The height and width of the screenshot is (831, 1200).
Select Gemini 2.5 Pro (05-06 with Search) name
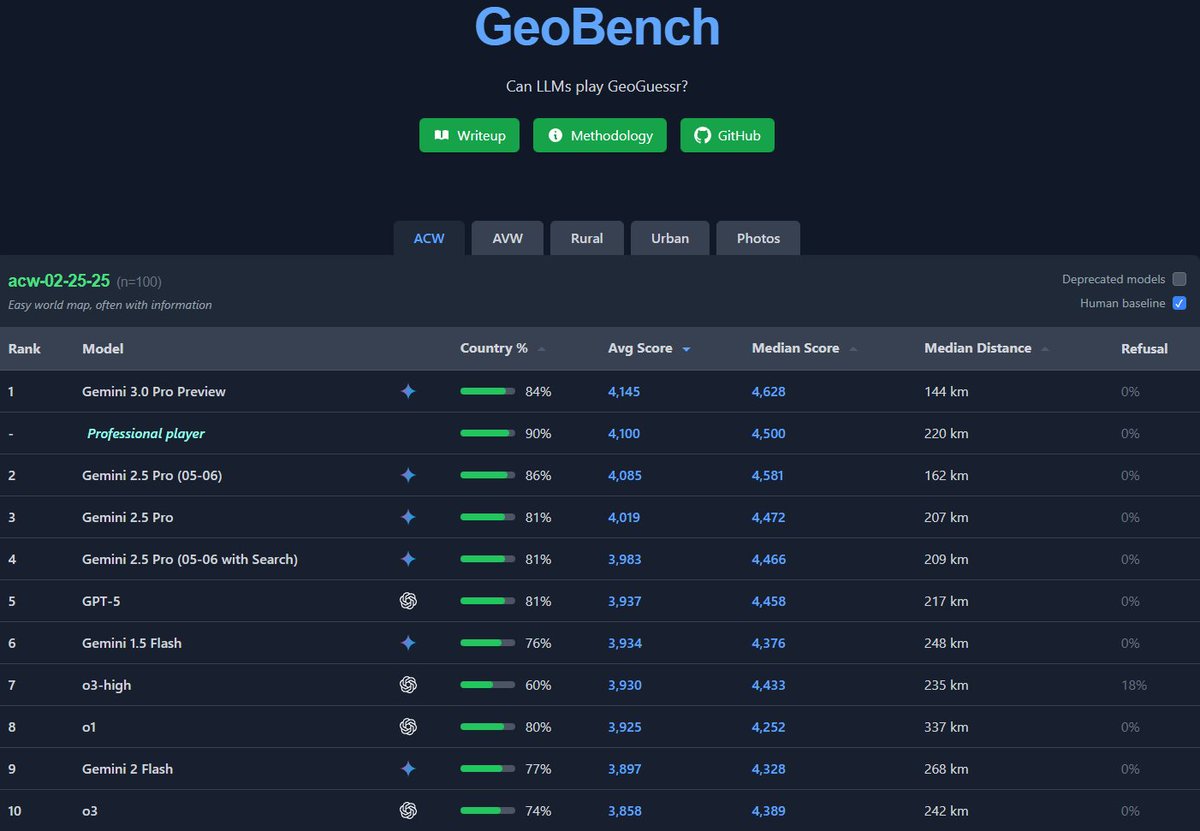coord(190,560)
